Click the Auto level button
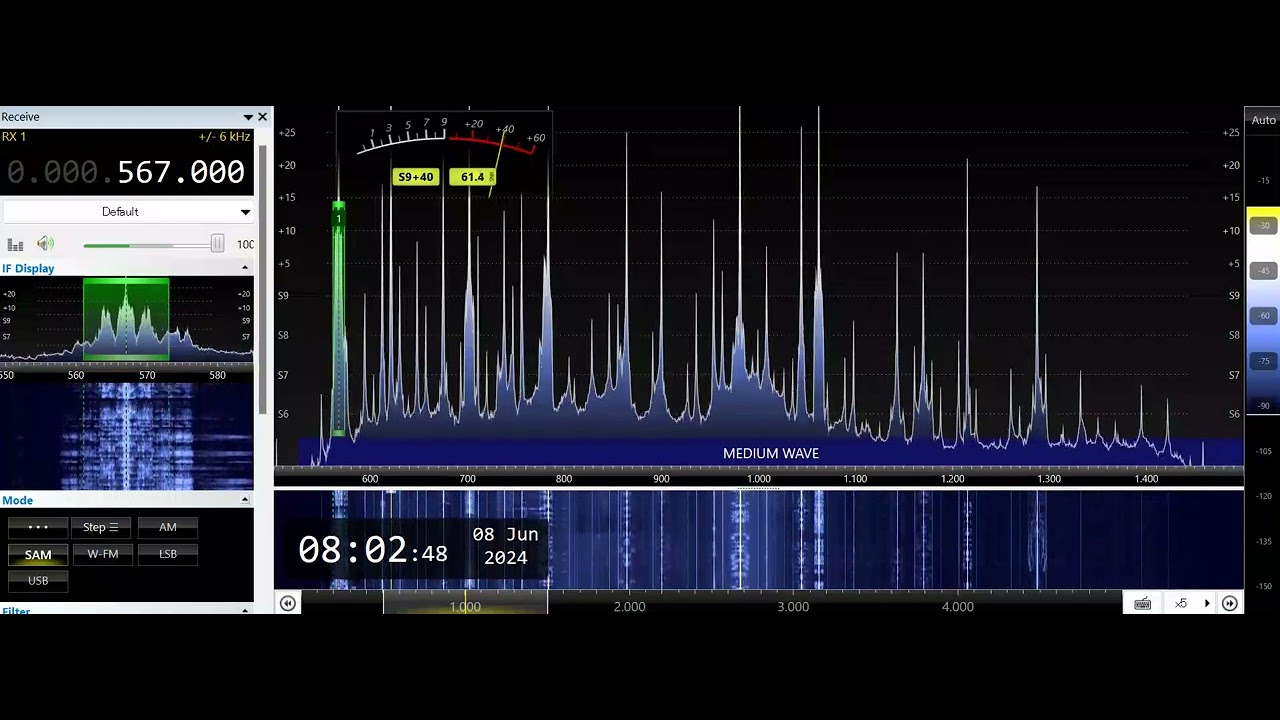Image resolution: width=1280 pixels, height=720 pixels. [x=1263, y=120]
